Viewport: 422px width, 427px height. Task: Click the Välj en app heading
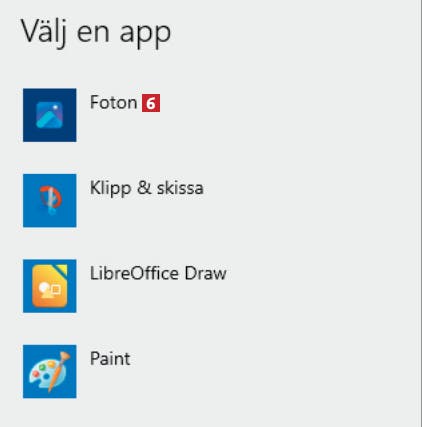(96, 32)
